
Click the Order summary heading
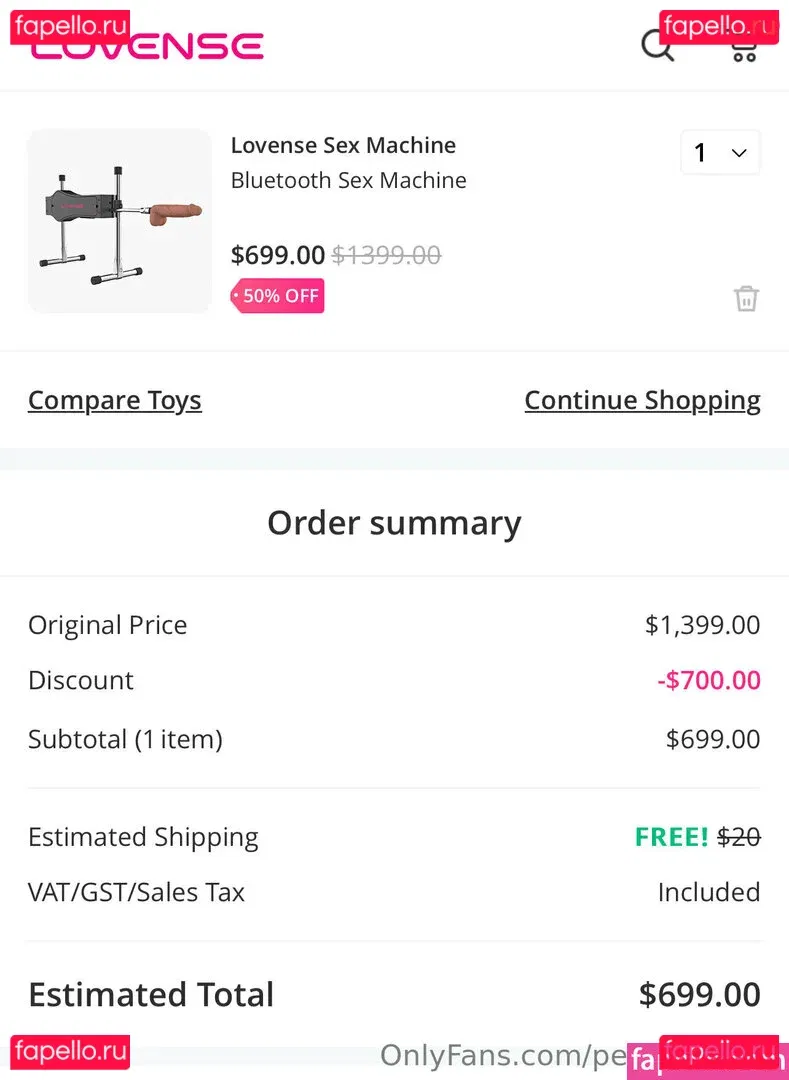394,523
